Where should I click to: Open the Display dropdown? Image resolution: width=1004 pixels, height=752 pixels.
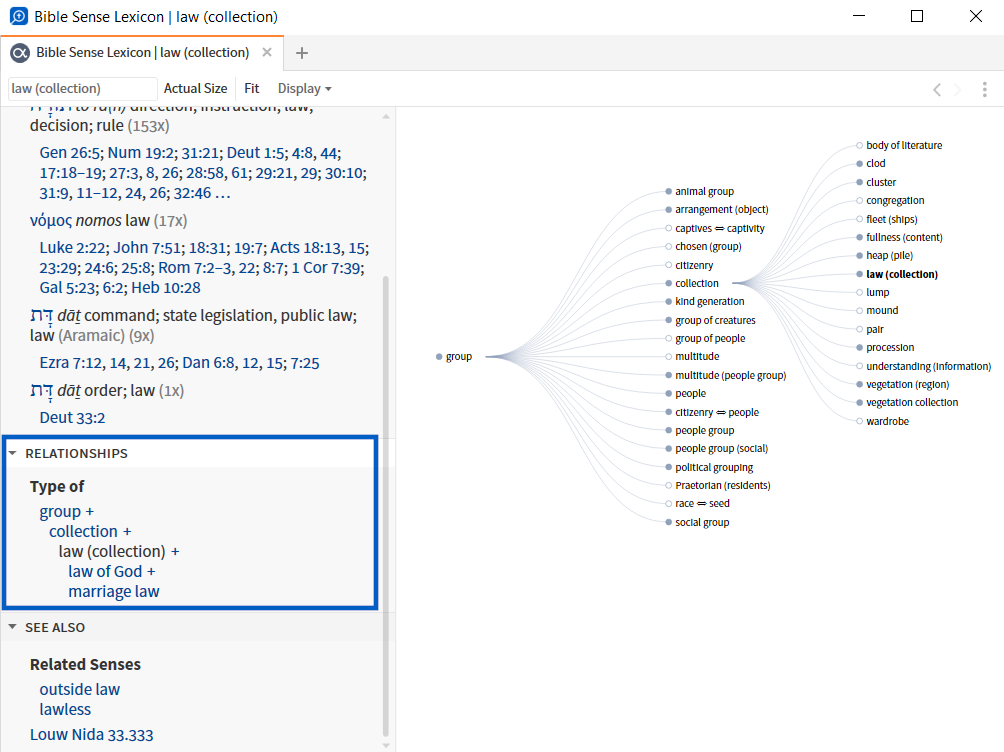pyautogui.click(x=304, y=88)
